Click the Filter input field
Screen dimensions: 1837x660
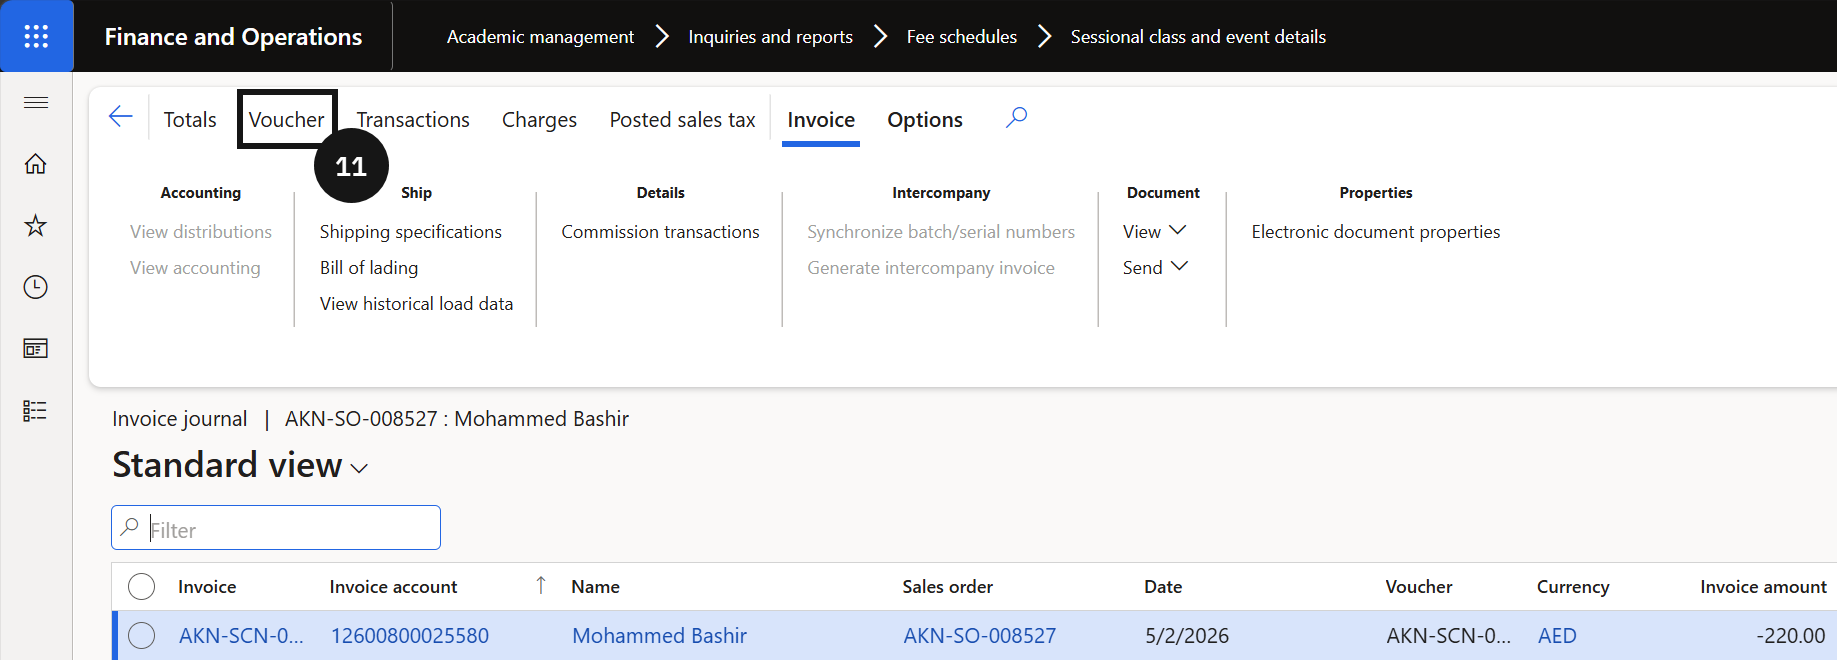coord(276,528)
